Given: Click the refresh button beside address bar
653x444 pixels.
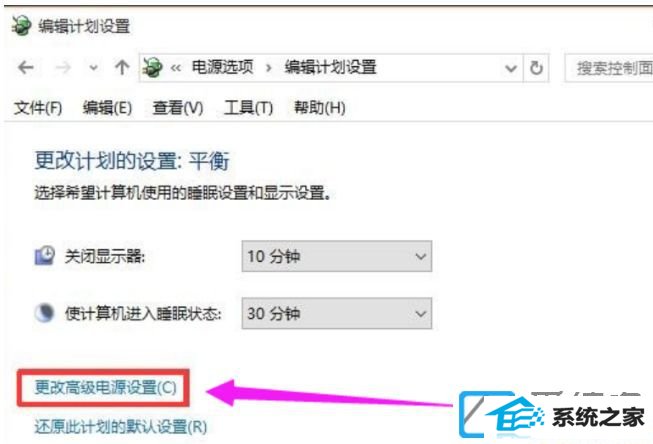Looking at the screenshot, I should coord(536,68).
